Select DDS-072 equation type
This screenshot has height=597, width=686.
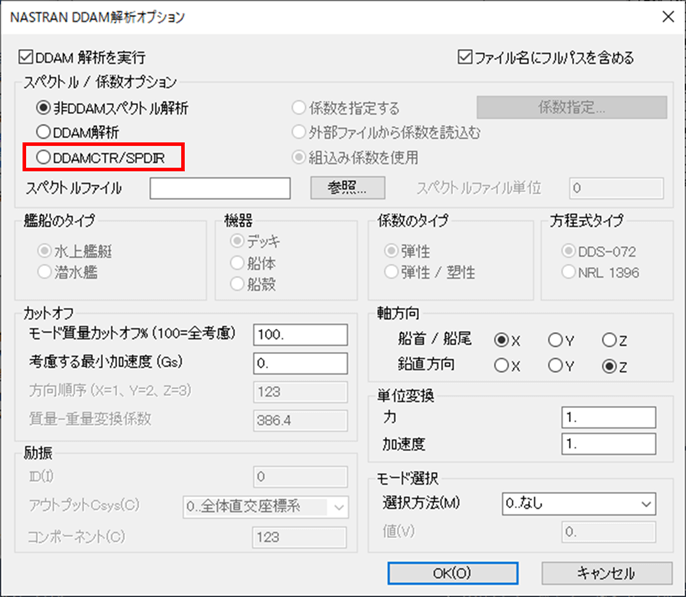(x=568, y=251)
